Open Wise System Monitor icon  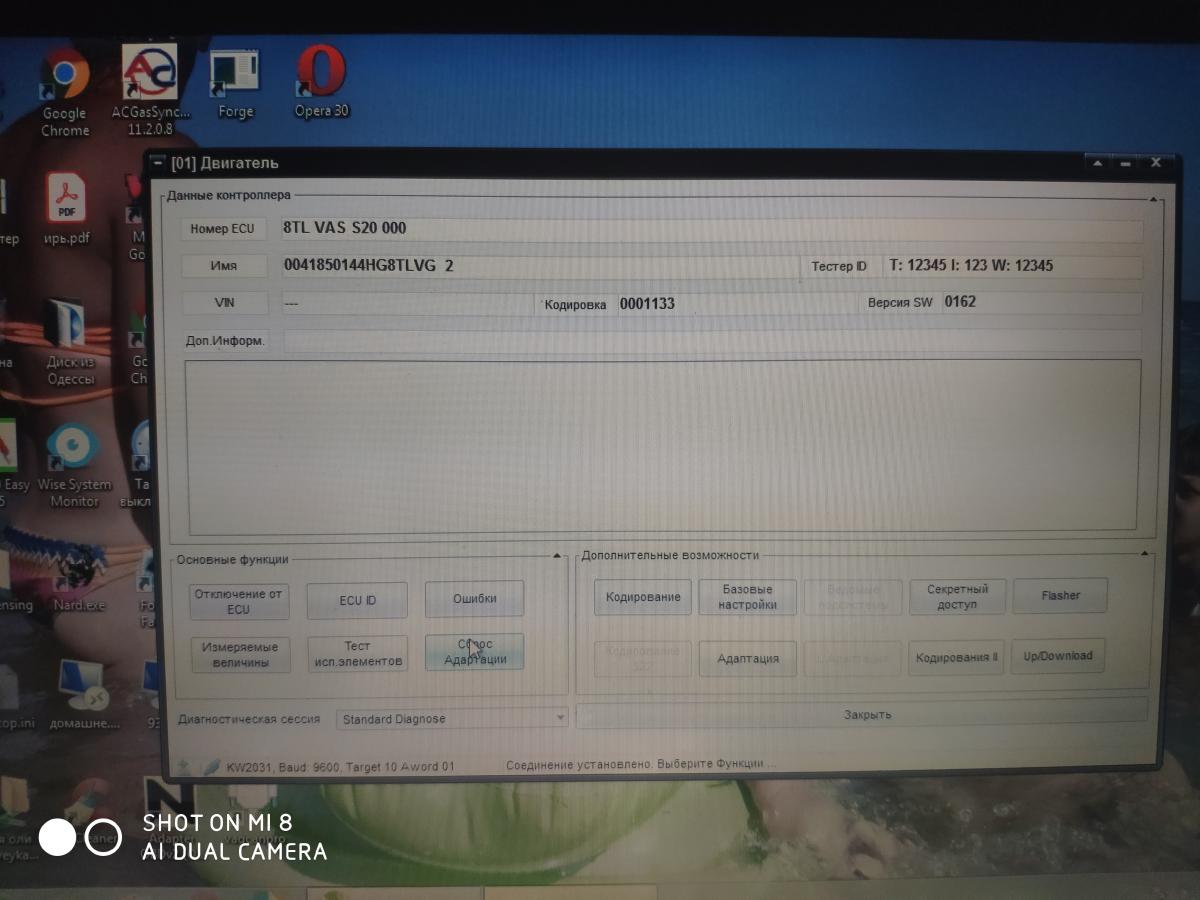click(x=73, y=452)
